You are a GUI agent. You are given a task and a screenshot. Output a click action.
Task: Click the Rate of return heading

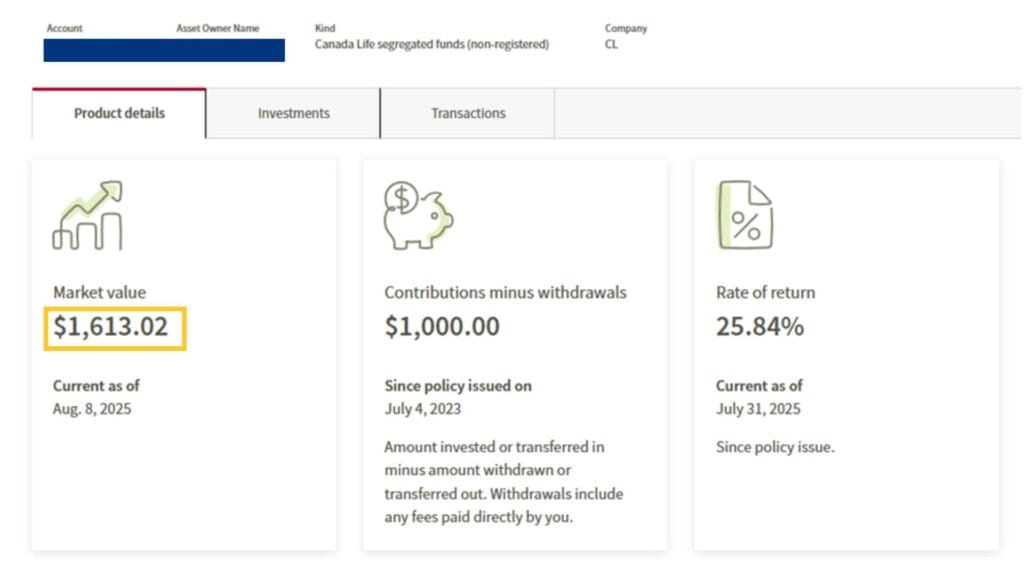pos(765,293)
